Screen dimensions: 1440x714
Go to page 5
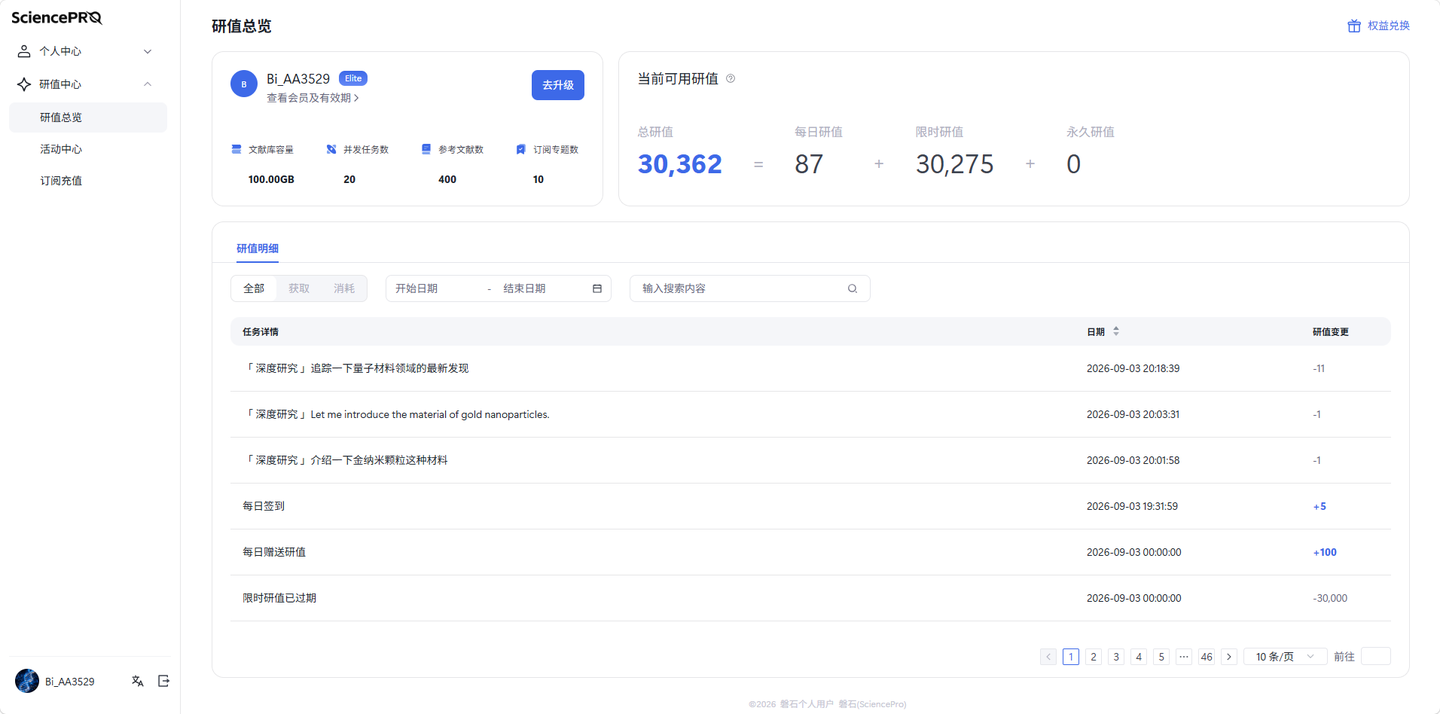pos(1161,657)
